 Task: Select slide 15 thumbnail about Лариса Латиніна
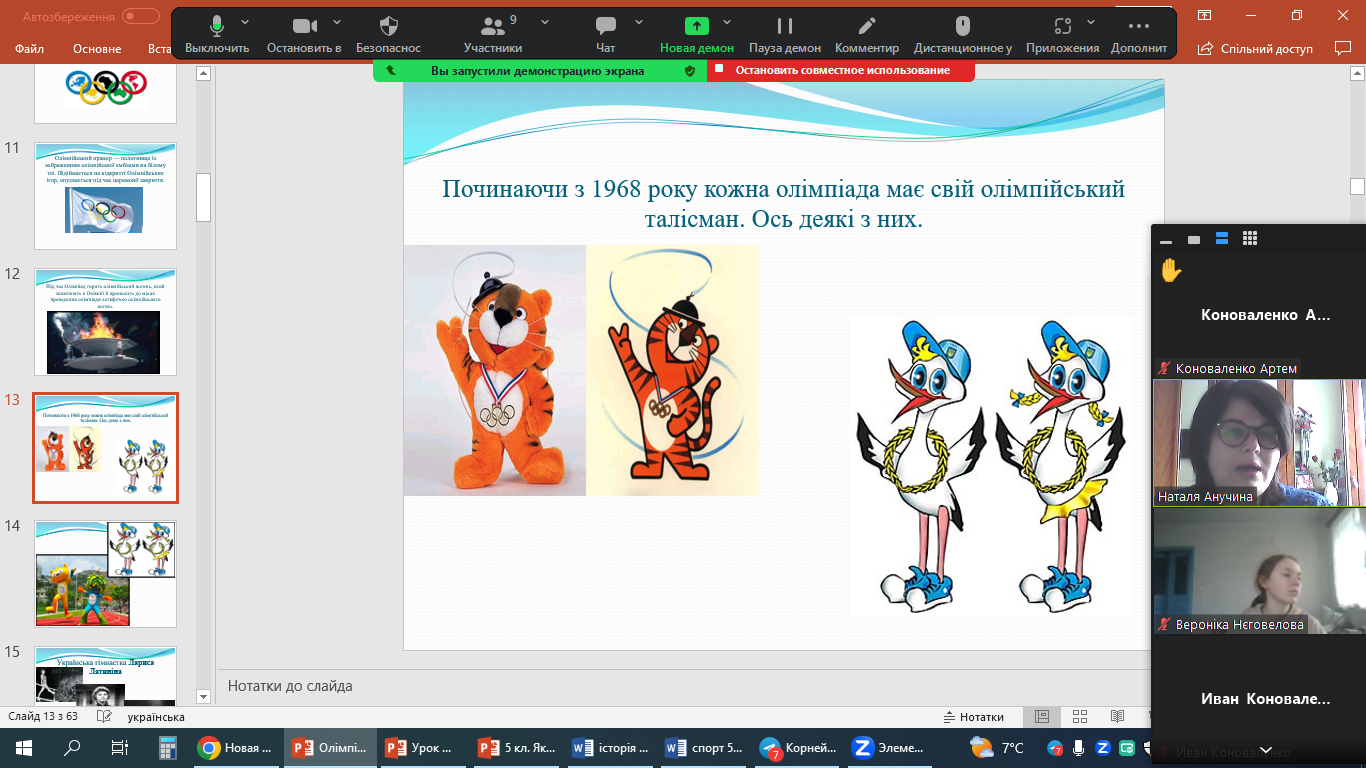tap(105, 675)
